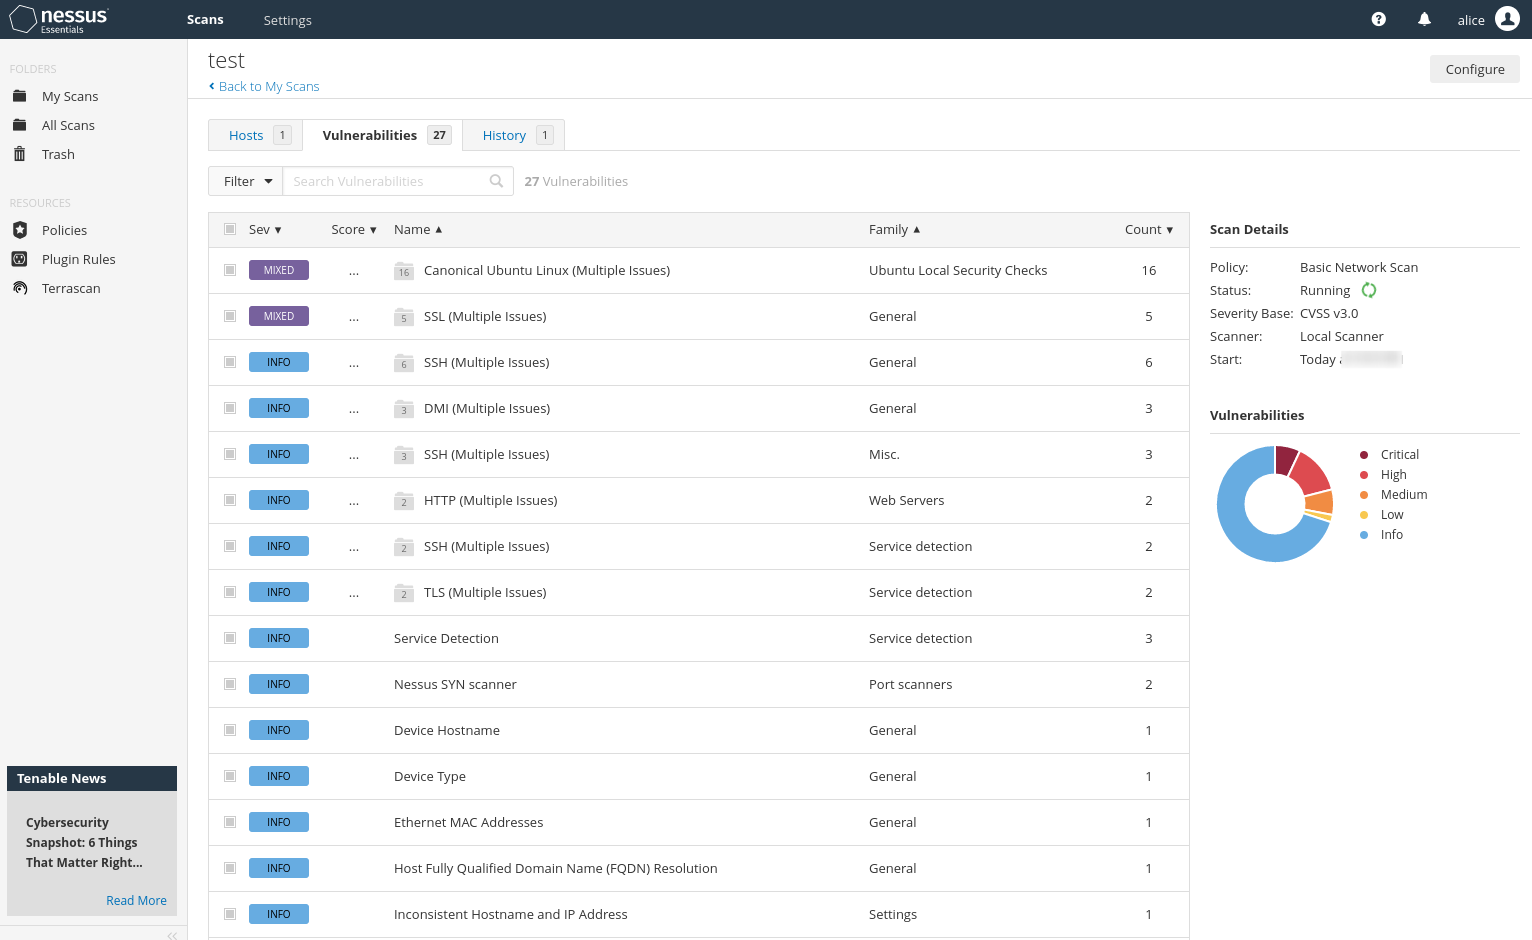Screen dimensions: 1532x940
Task: Open alice's user avatar icon
Action: coord(1507,19)
